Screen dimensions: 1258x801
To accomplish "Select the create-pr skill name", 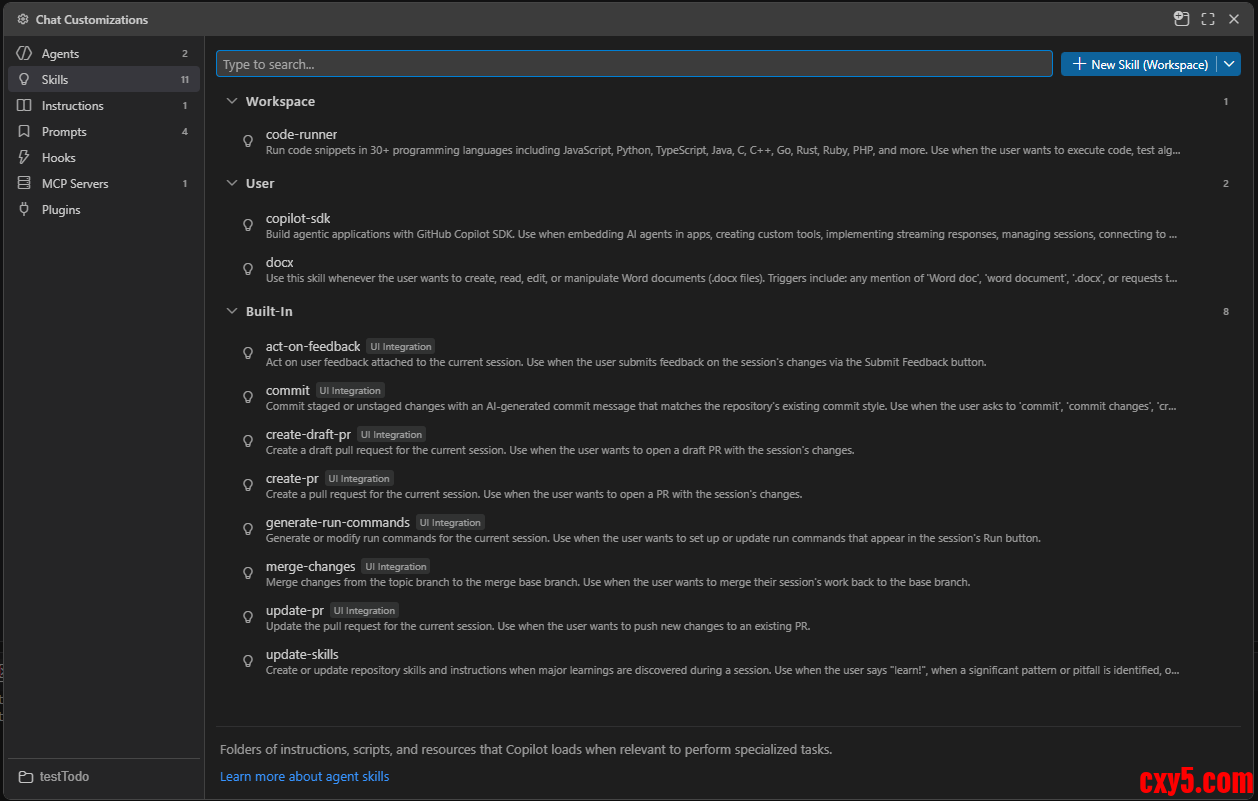I will click(x=292, y=478).
